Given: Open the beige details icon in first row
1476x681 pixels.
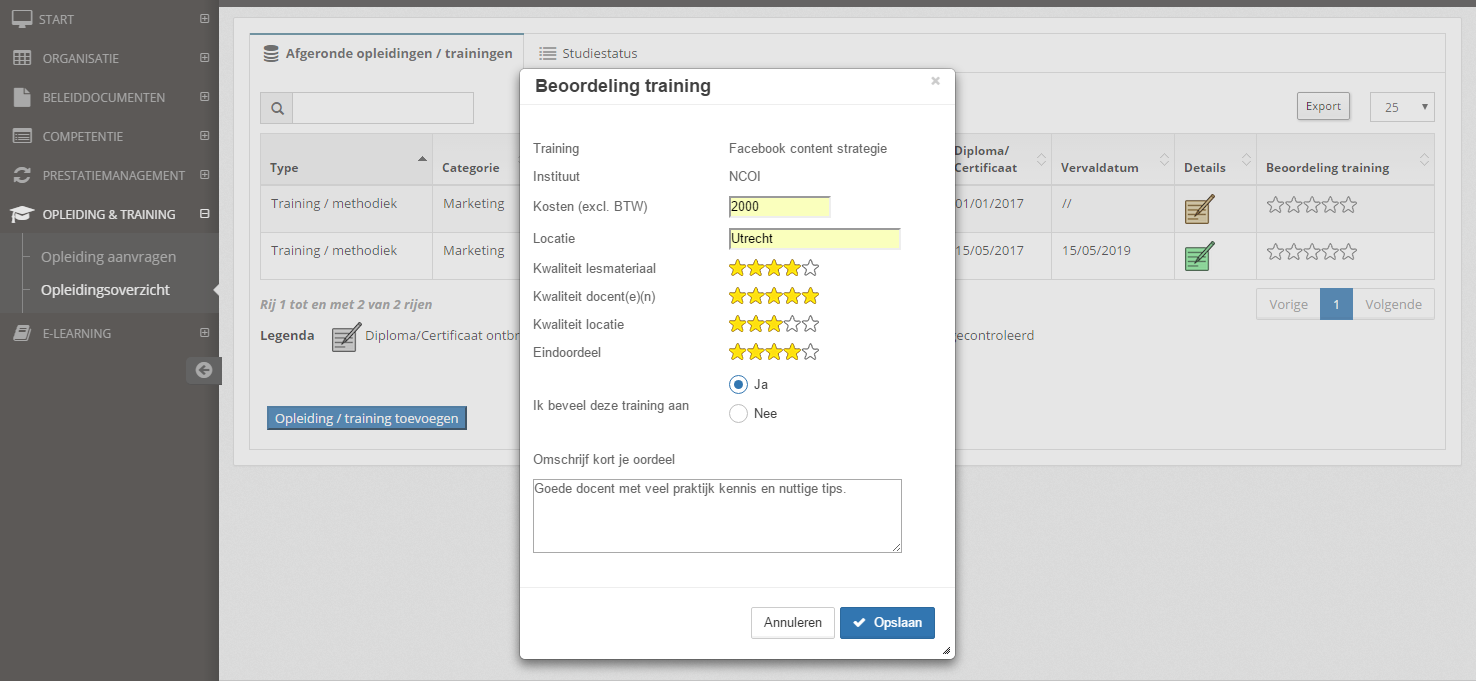Looking at the screenshot, I should tap(1199, 208).
